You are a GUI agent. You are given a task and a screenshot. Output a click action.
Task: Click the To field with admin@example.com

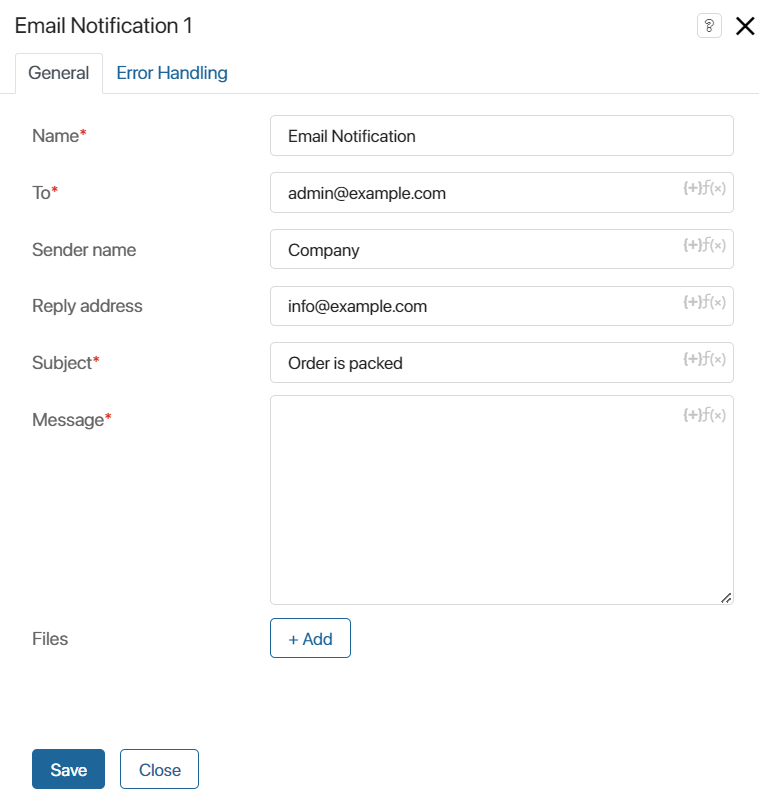pos(502,193)
